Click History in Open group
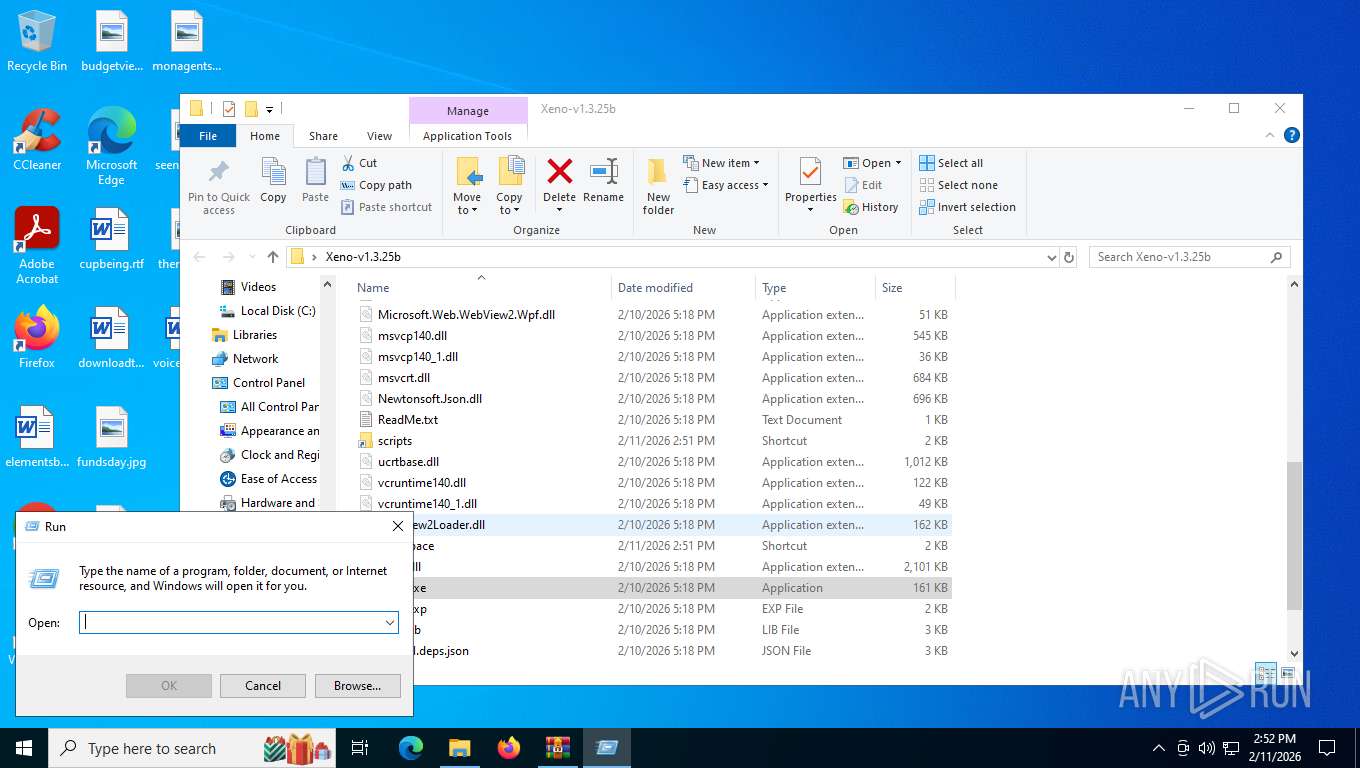 coord(871,207)
